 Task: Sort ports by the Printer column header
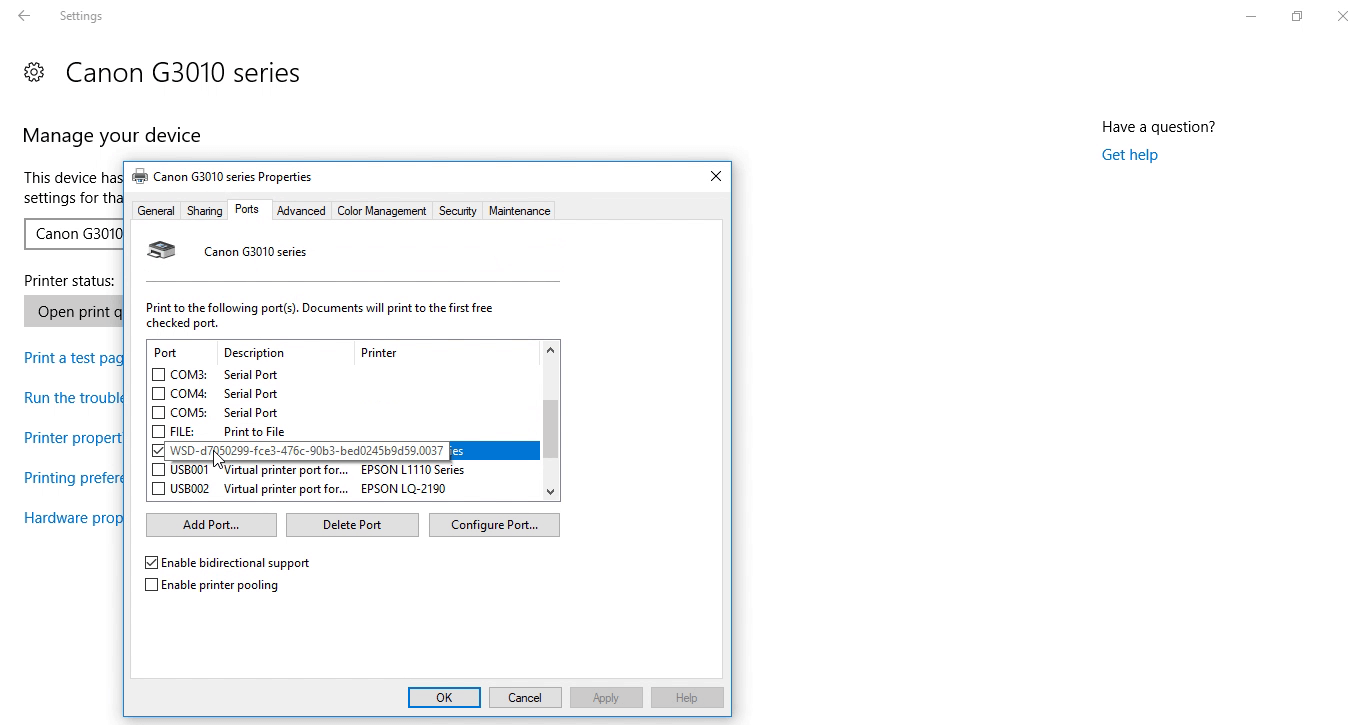[447, 353]
